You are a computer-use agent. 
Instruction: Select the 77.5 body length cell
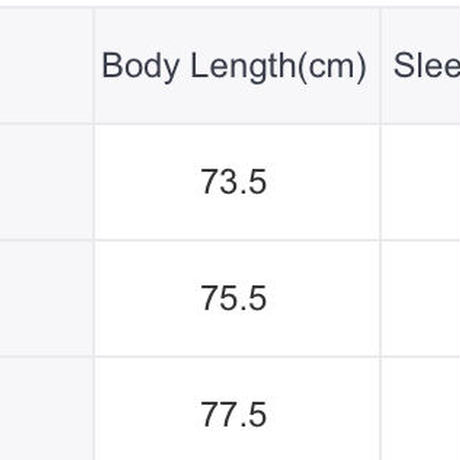pyautogui.click(x=237, y=409)
